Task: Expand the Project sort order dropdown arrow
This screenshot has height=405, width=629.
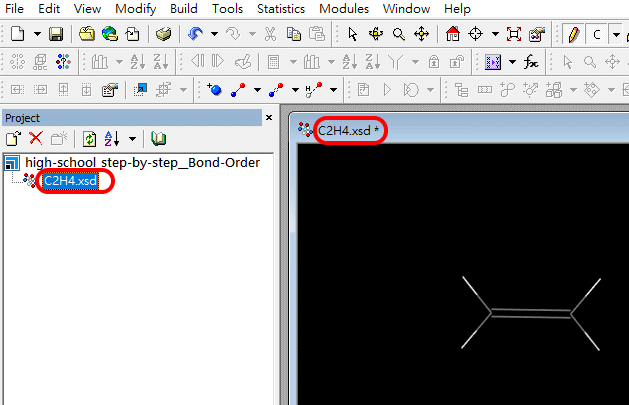Action: click(x=132, y=139)
